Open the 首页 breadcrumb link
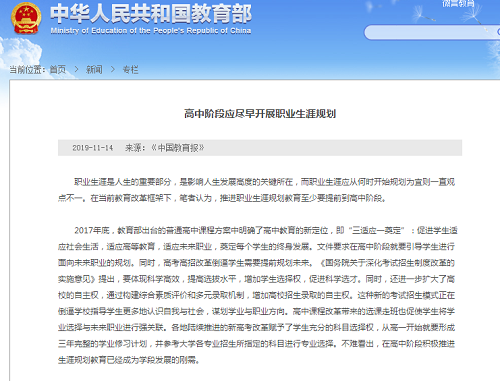 tap(58, 69)
